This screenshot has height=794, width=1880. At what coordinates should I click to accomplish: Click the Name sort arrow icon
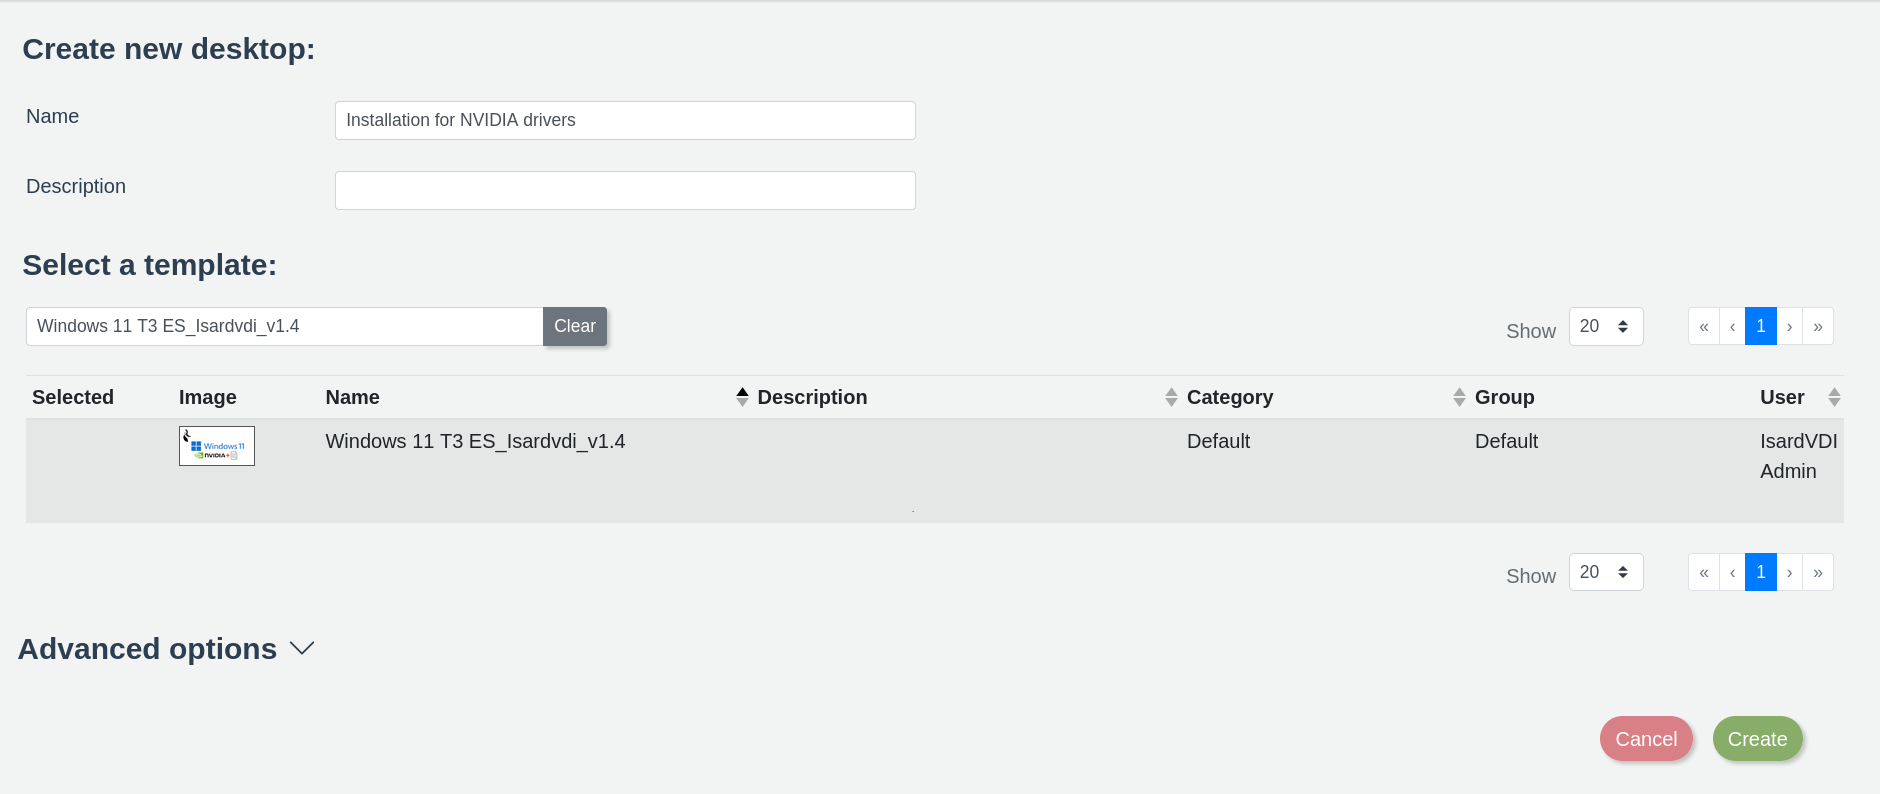tap(742, 397)
